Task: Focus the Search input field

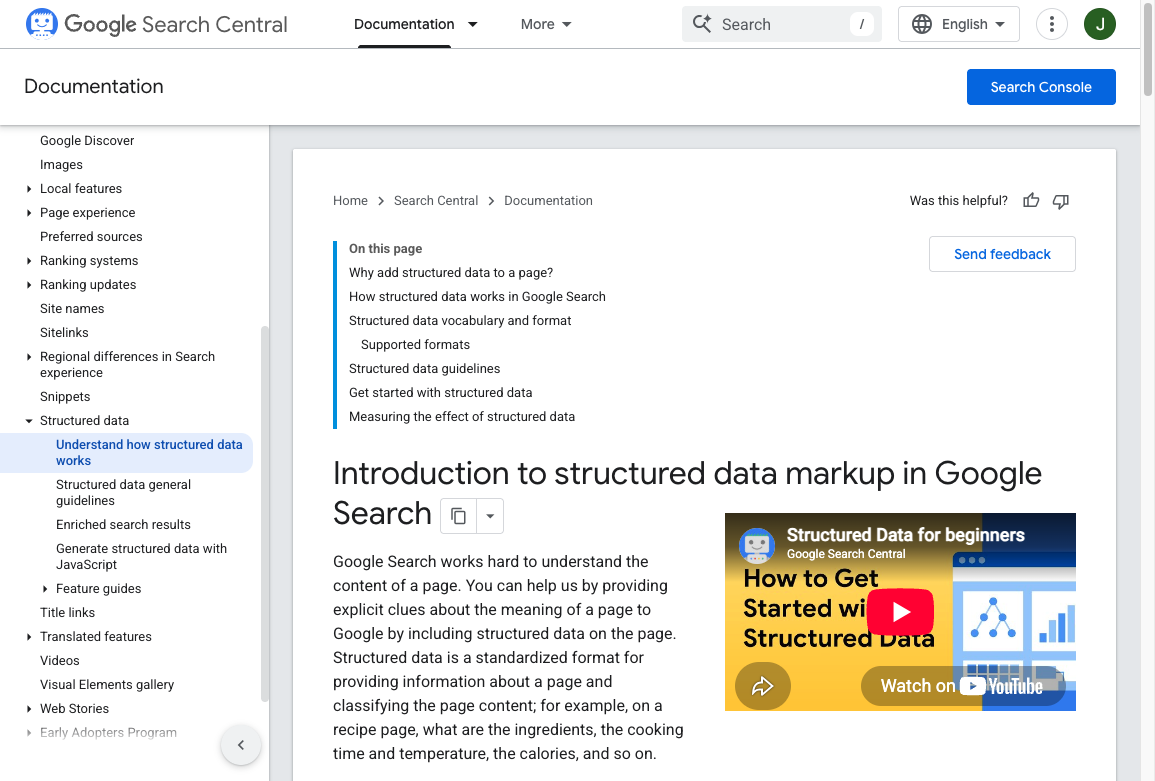Action: [782, 24]
